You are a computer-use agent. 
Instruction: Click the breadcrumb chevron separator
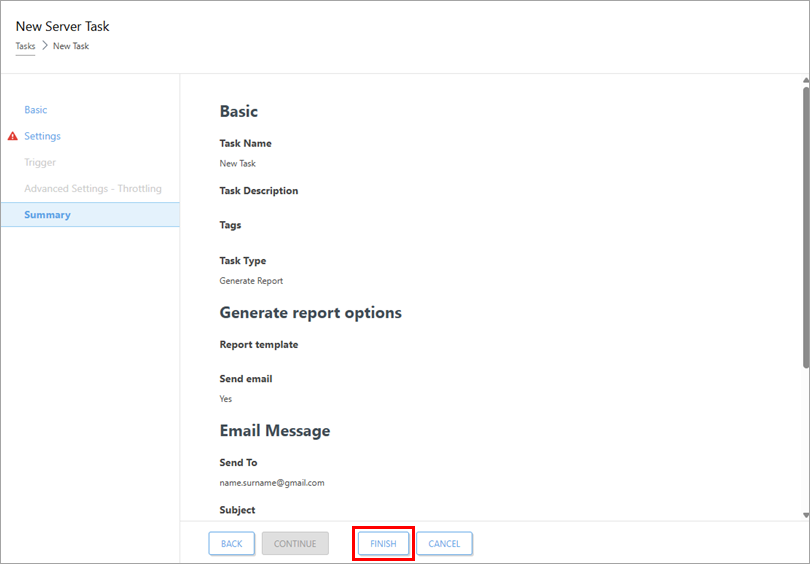pos(44,46)
